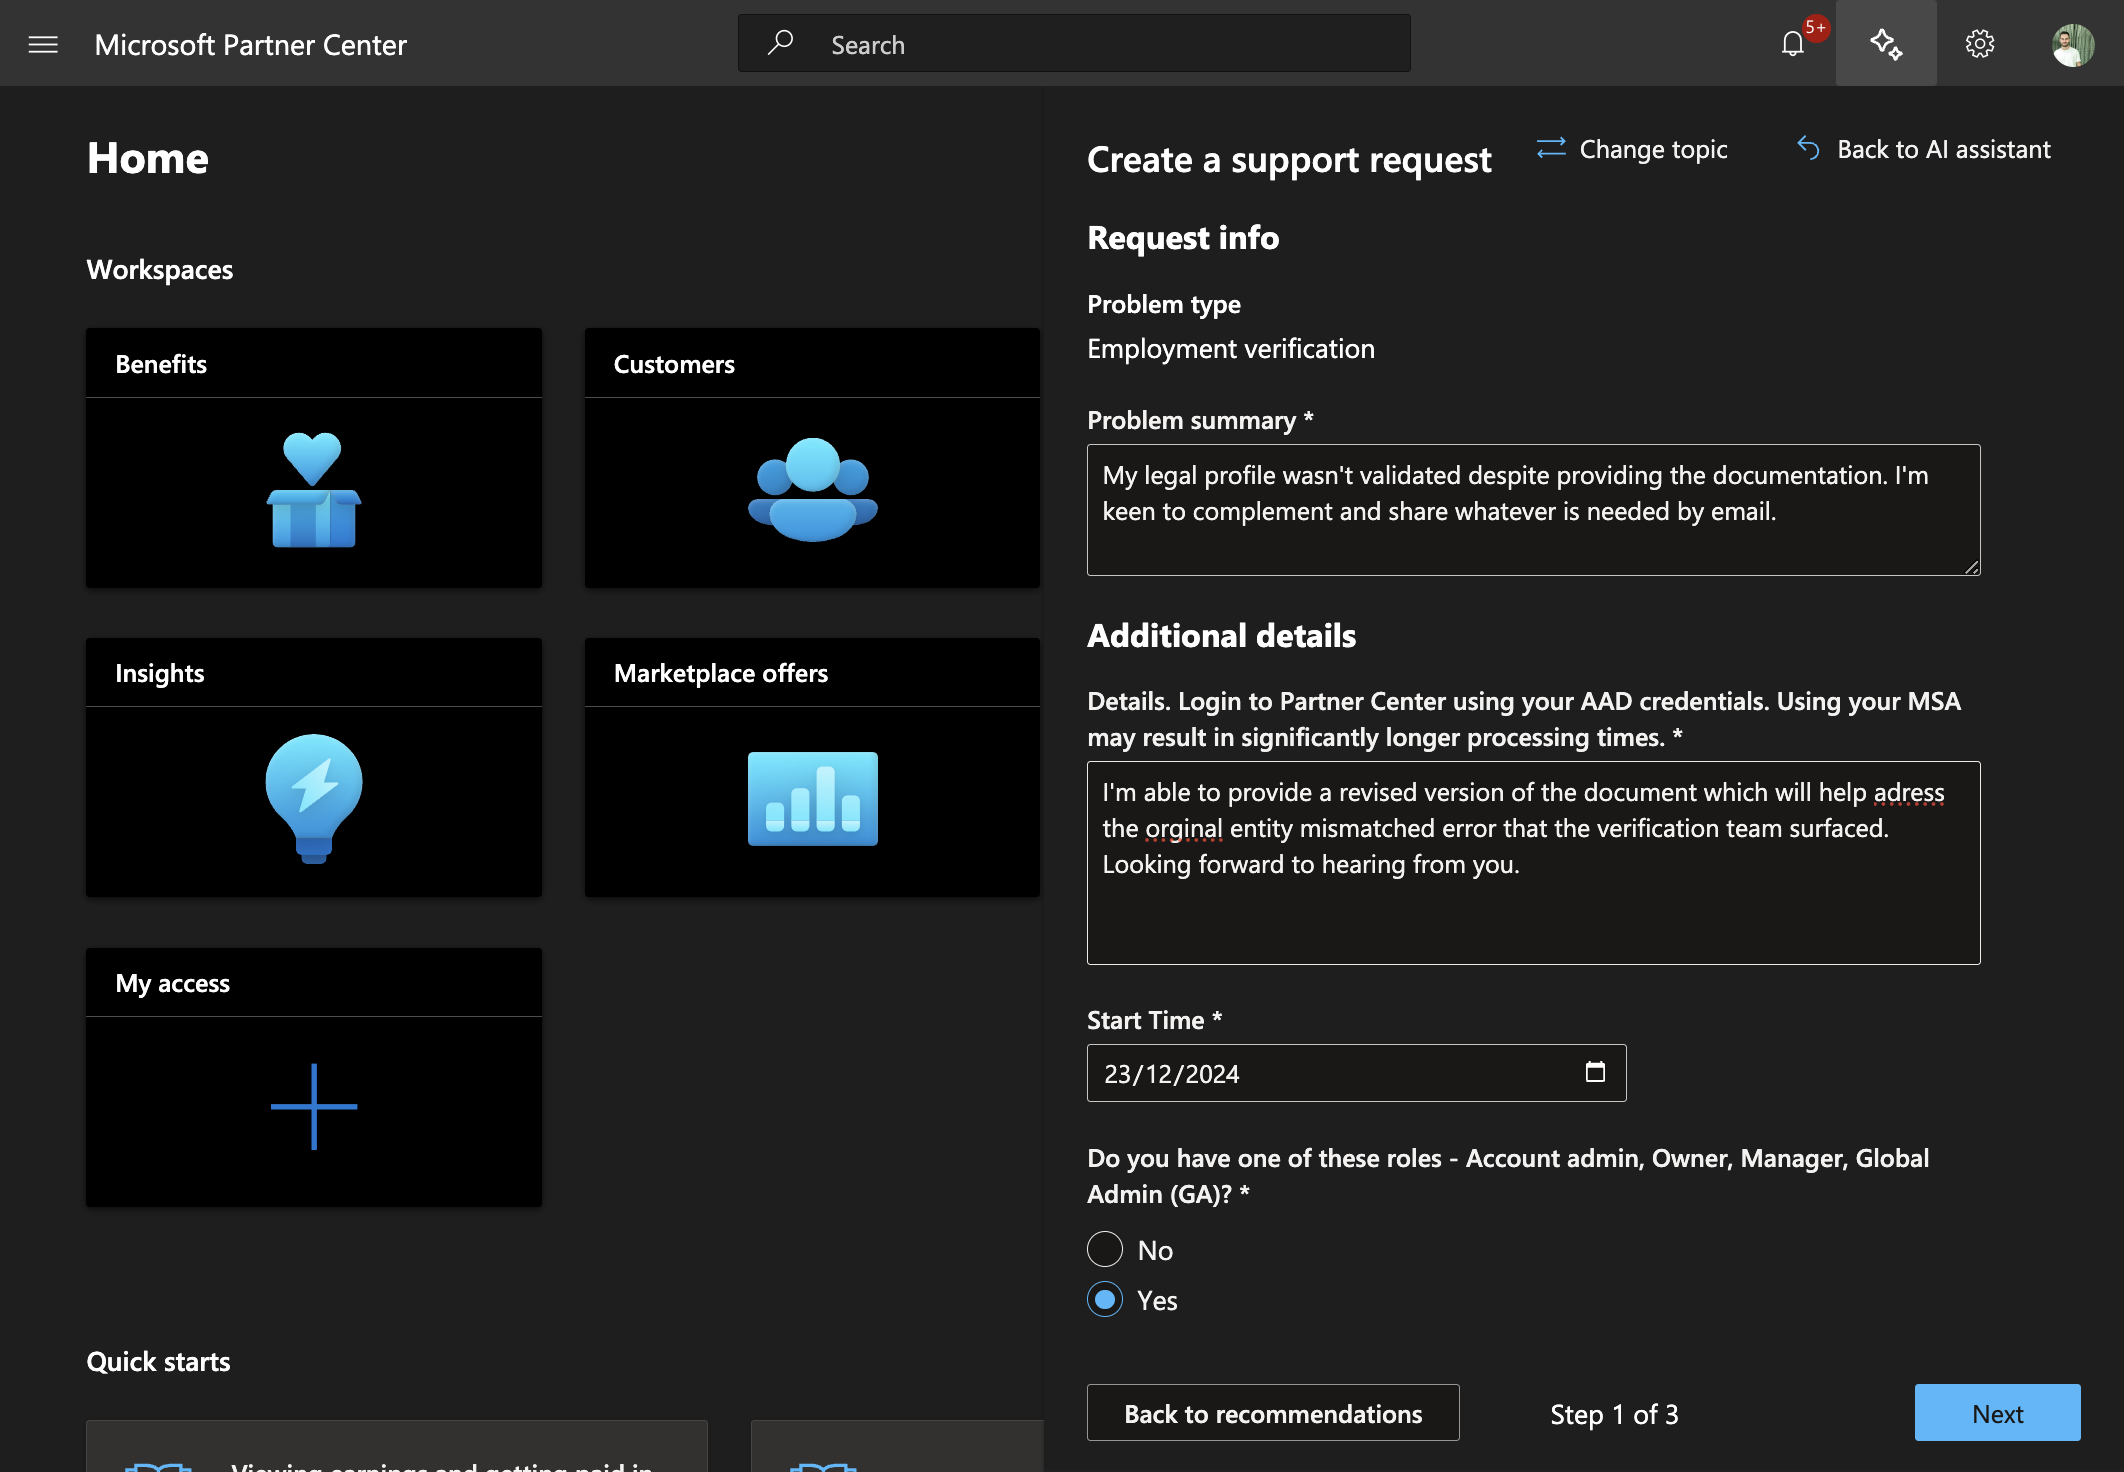
Task: Open the Marketplace offers workspace title
Action: click(721, 673)
